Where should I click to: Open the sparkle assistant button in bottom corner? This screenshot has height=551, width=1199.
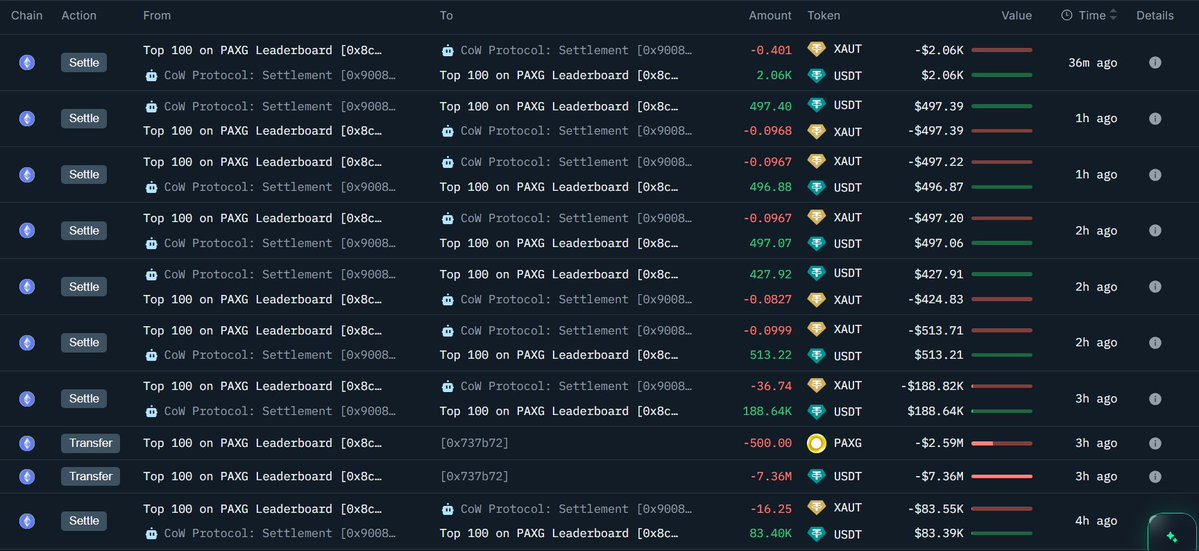[x=1171, y=536]
